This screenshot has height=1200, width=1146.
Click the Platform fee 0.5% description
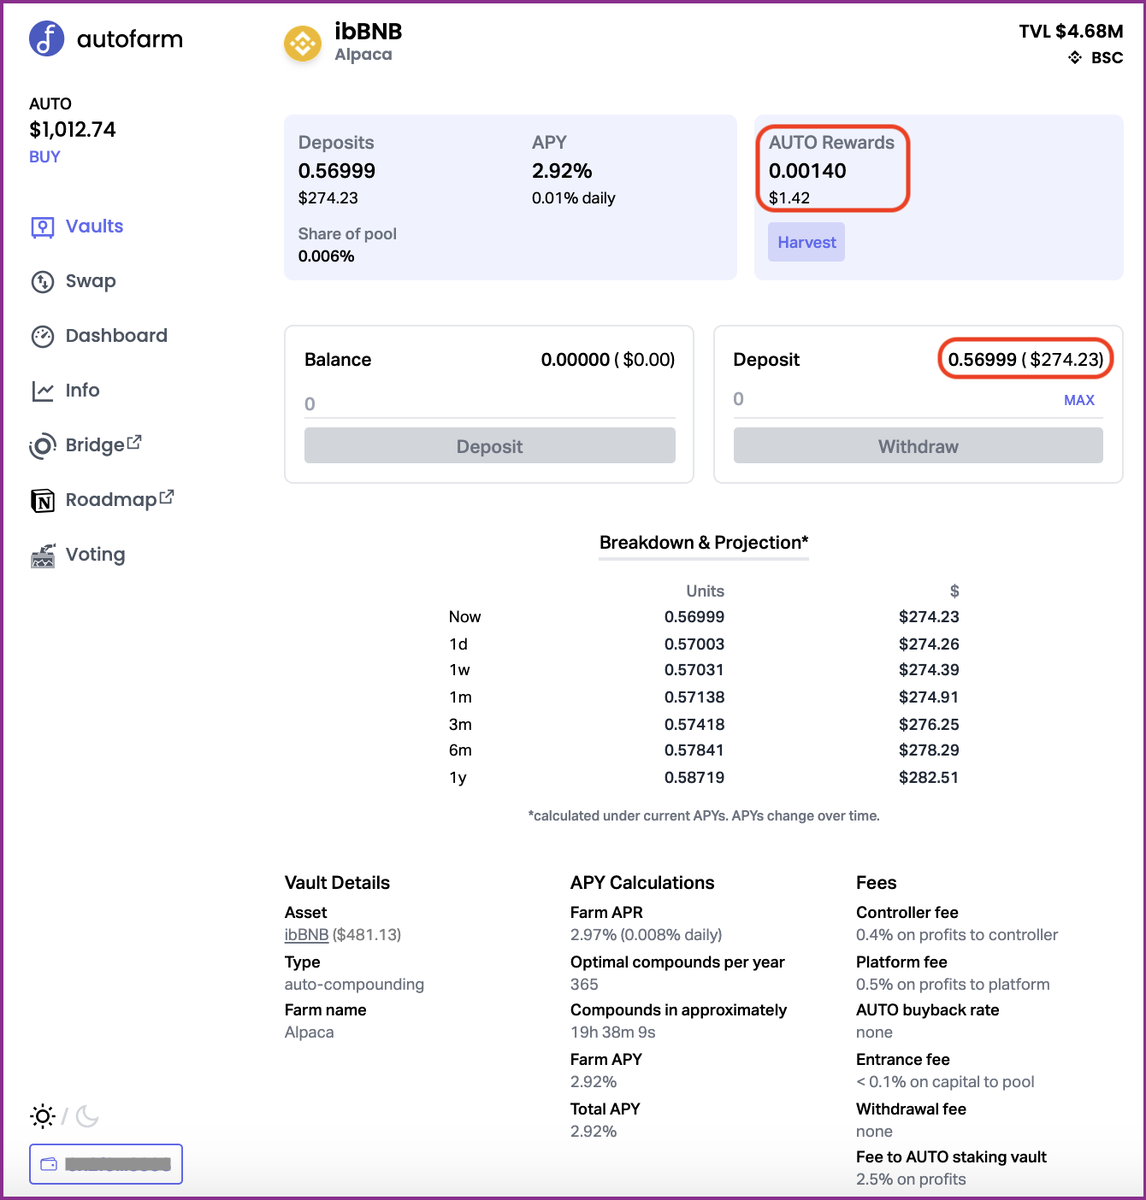point(953,984)
